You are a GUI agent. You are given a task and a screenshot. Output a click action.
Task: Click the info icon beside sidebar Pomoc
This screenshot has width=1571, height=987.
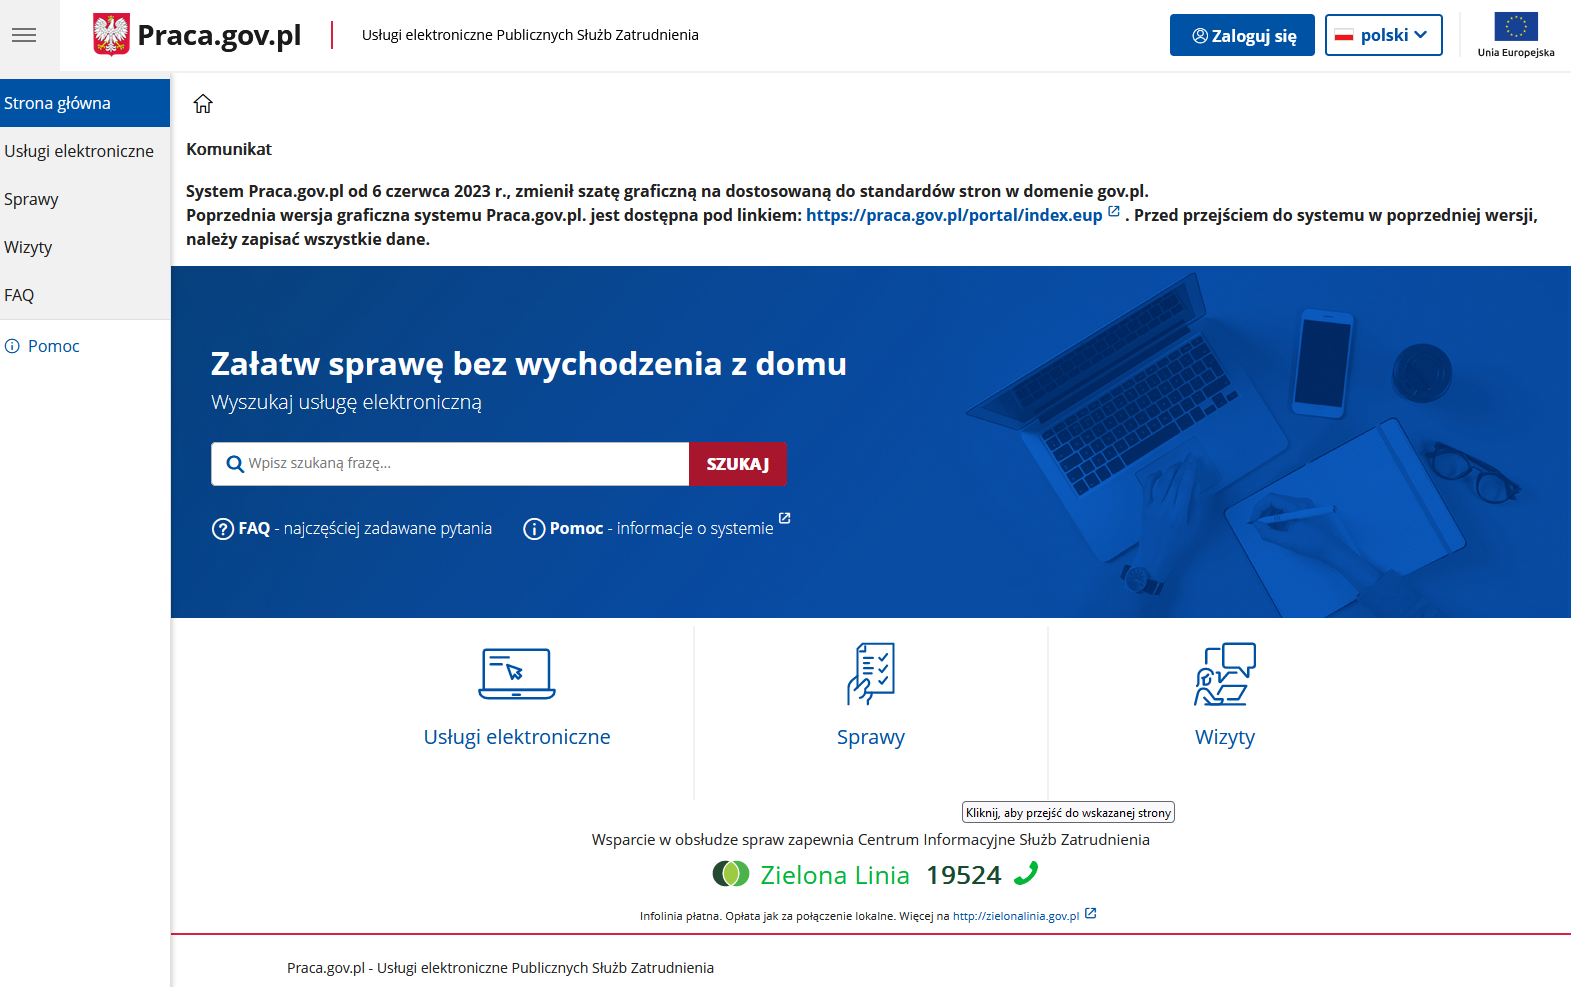coord(12,346)
